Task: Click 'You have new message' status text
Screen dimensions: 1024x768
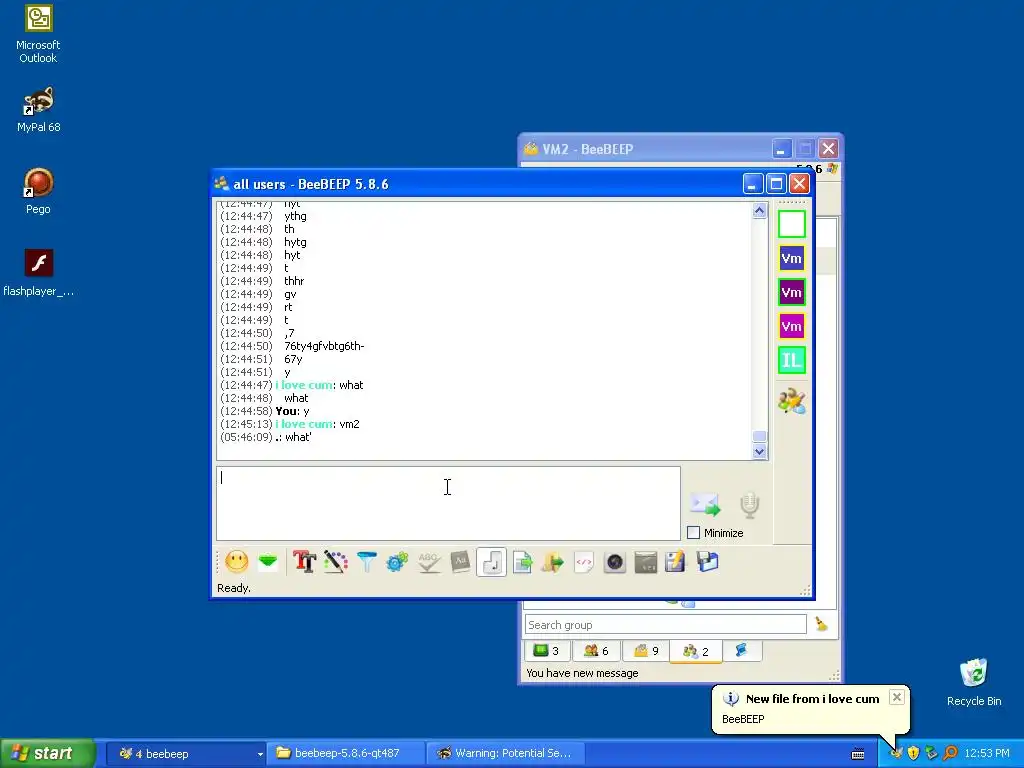Action: click(582, 673)
